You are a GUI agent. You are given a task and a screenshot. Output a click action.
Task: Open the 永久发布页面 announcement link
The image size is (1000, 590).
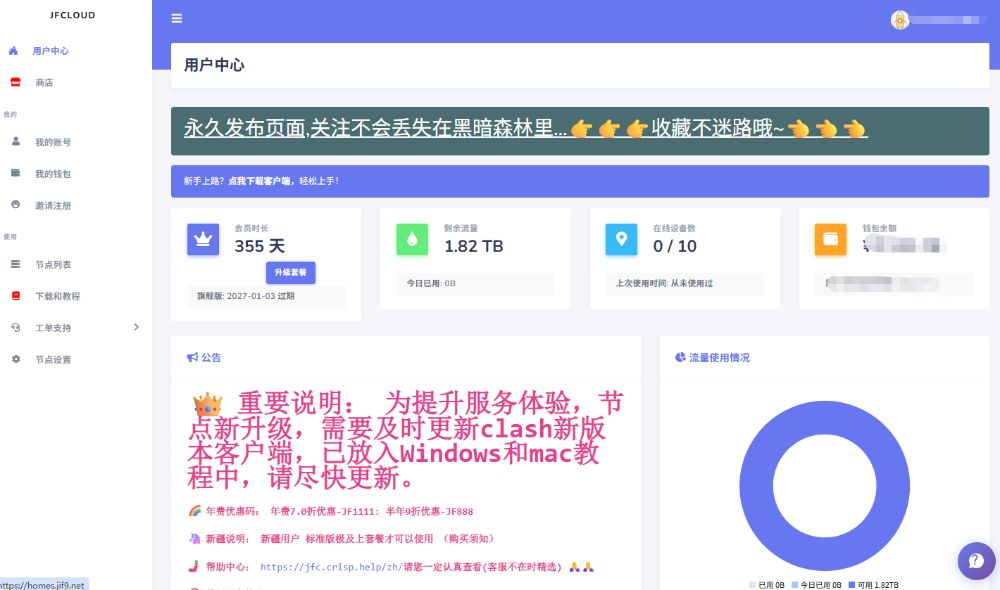pos(500,129)
